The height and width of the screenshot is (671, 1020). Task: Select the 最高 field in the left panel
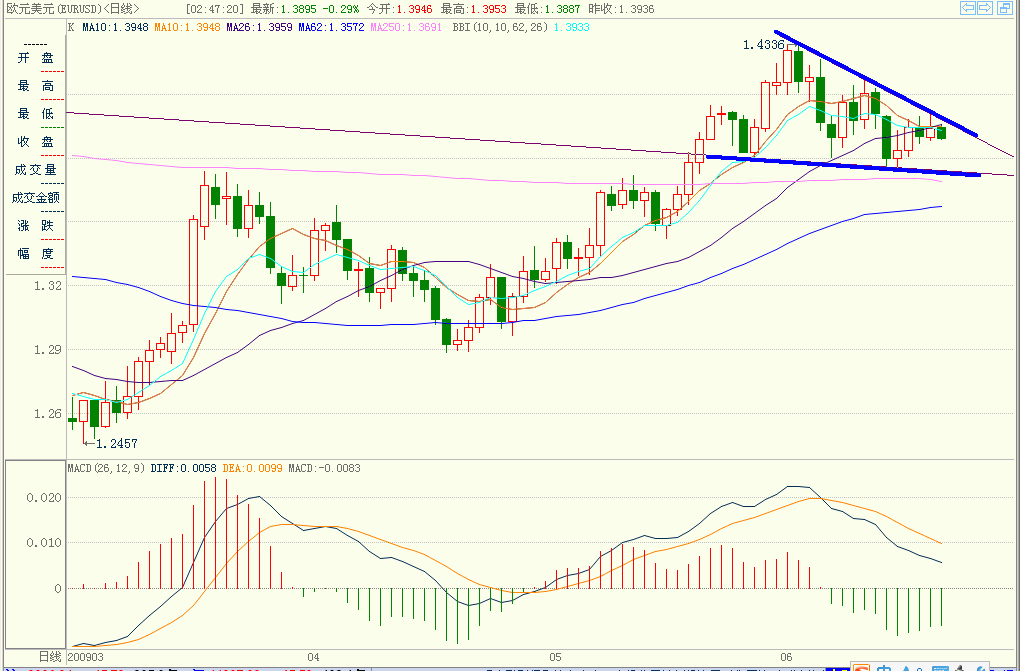[35, 86]
